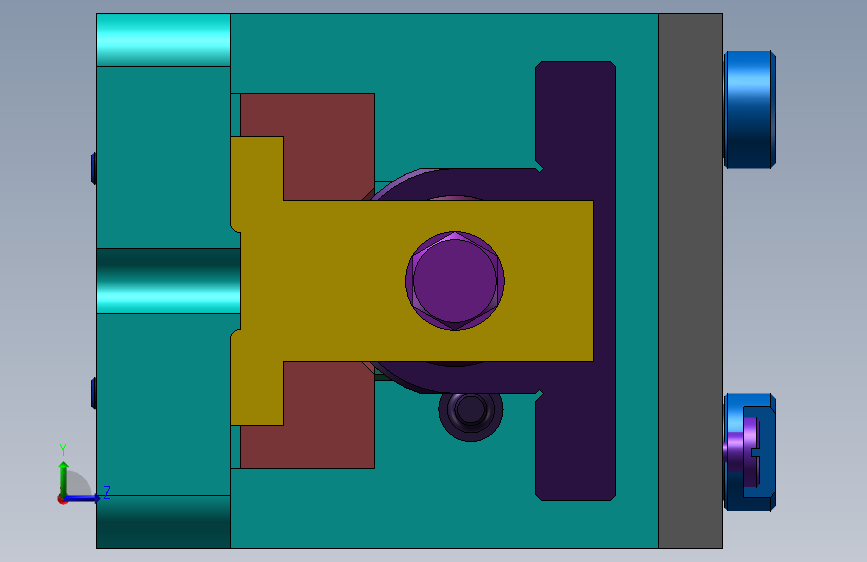Select the blue cylinder at upper right
Viewport: 867px width, 562px height.
point(749,110)
